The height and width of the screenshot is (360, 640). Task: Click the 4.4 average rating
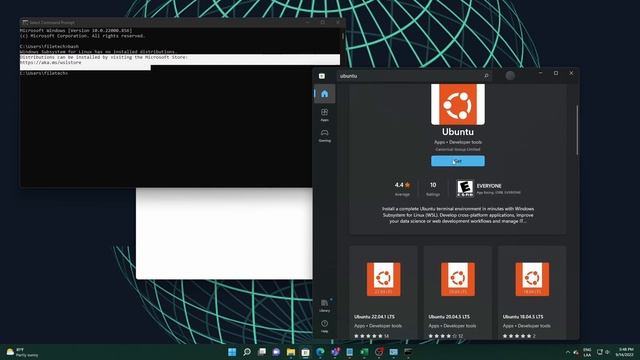(x=402, y=188)
